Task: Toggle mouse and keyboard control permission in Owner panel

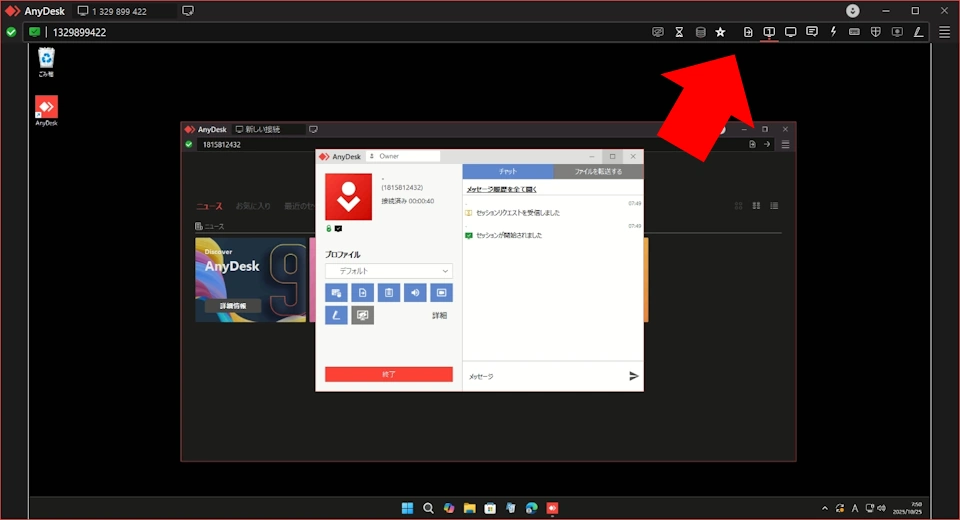Action: tap(336, 293)
